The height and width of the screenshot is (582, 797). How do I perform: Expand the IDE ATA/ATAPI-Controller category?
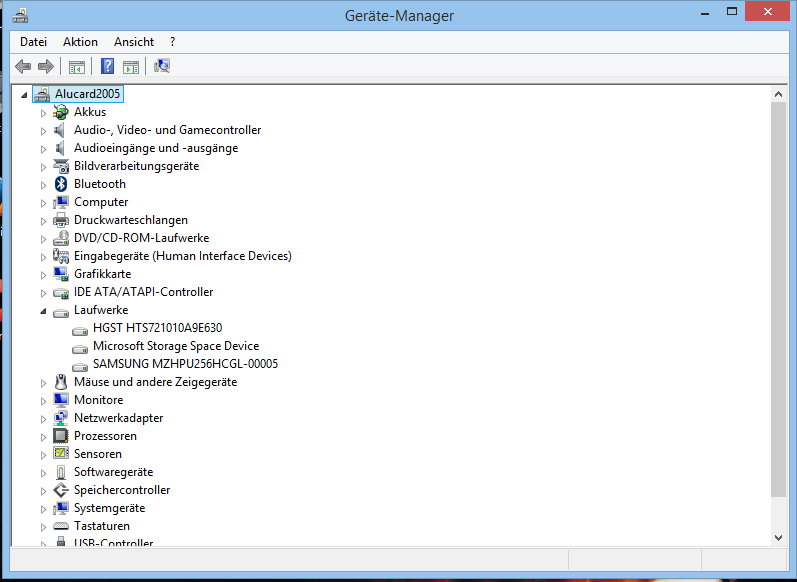[x=43, y=293]
